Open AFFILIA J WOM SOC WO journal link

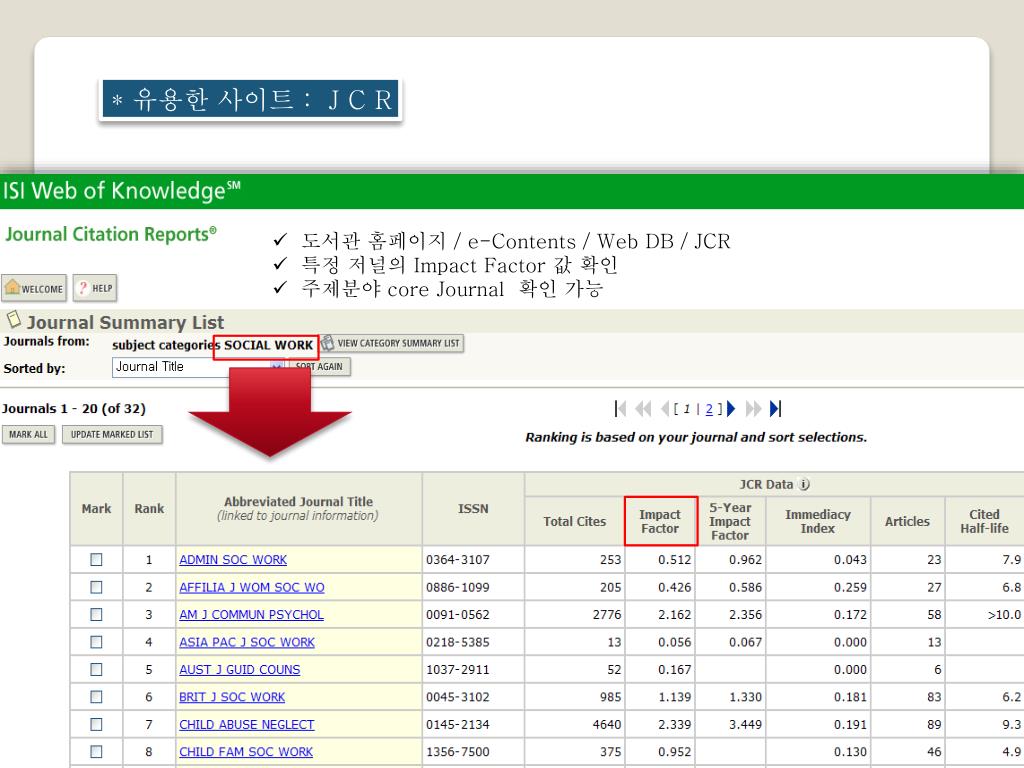click(252, 587)
